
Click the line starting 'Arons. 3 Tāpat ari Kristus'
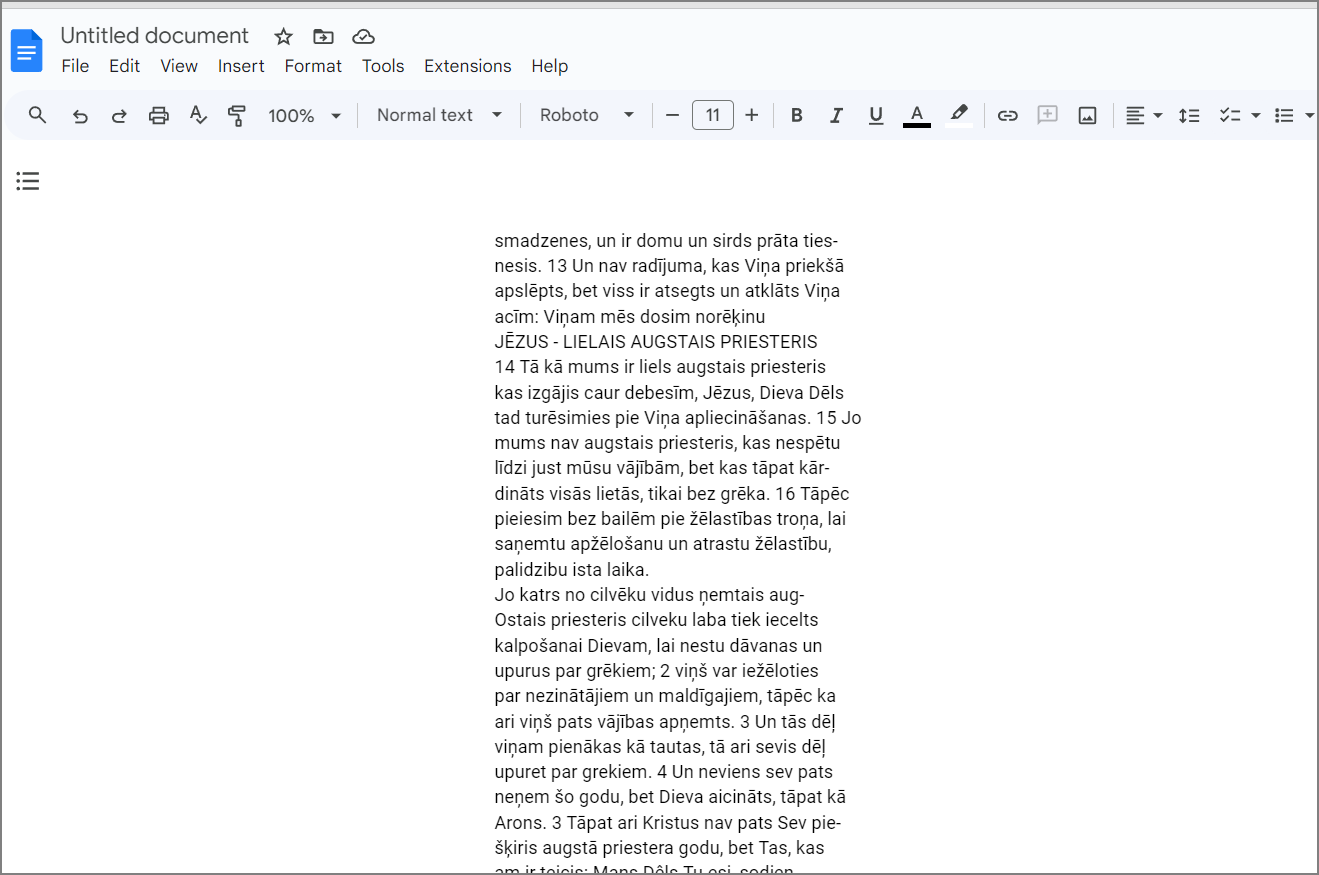[668, 823]
